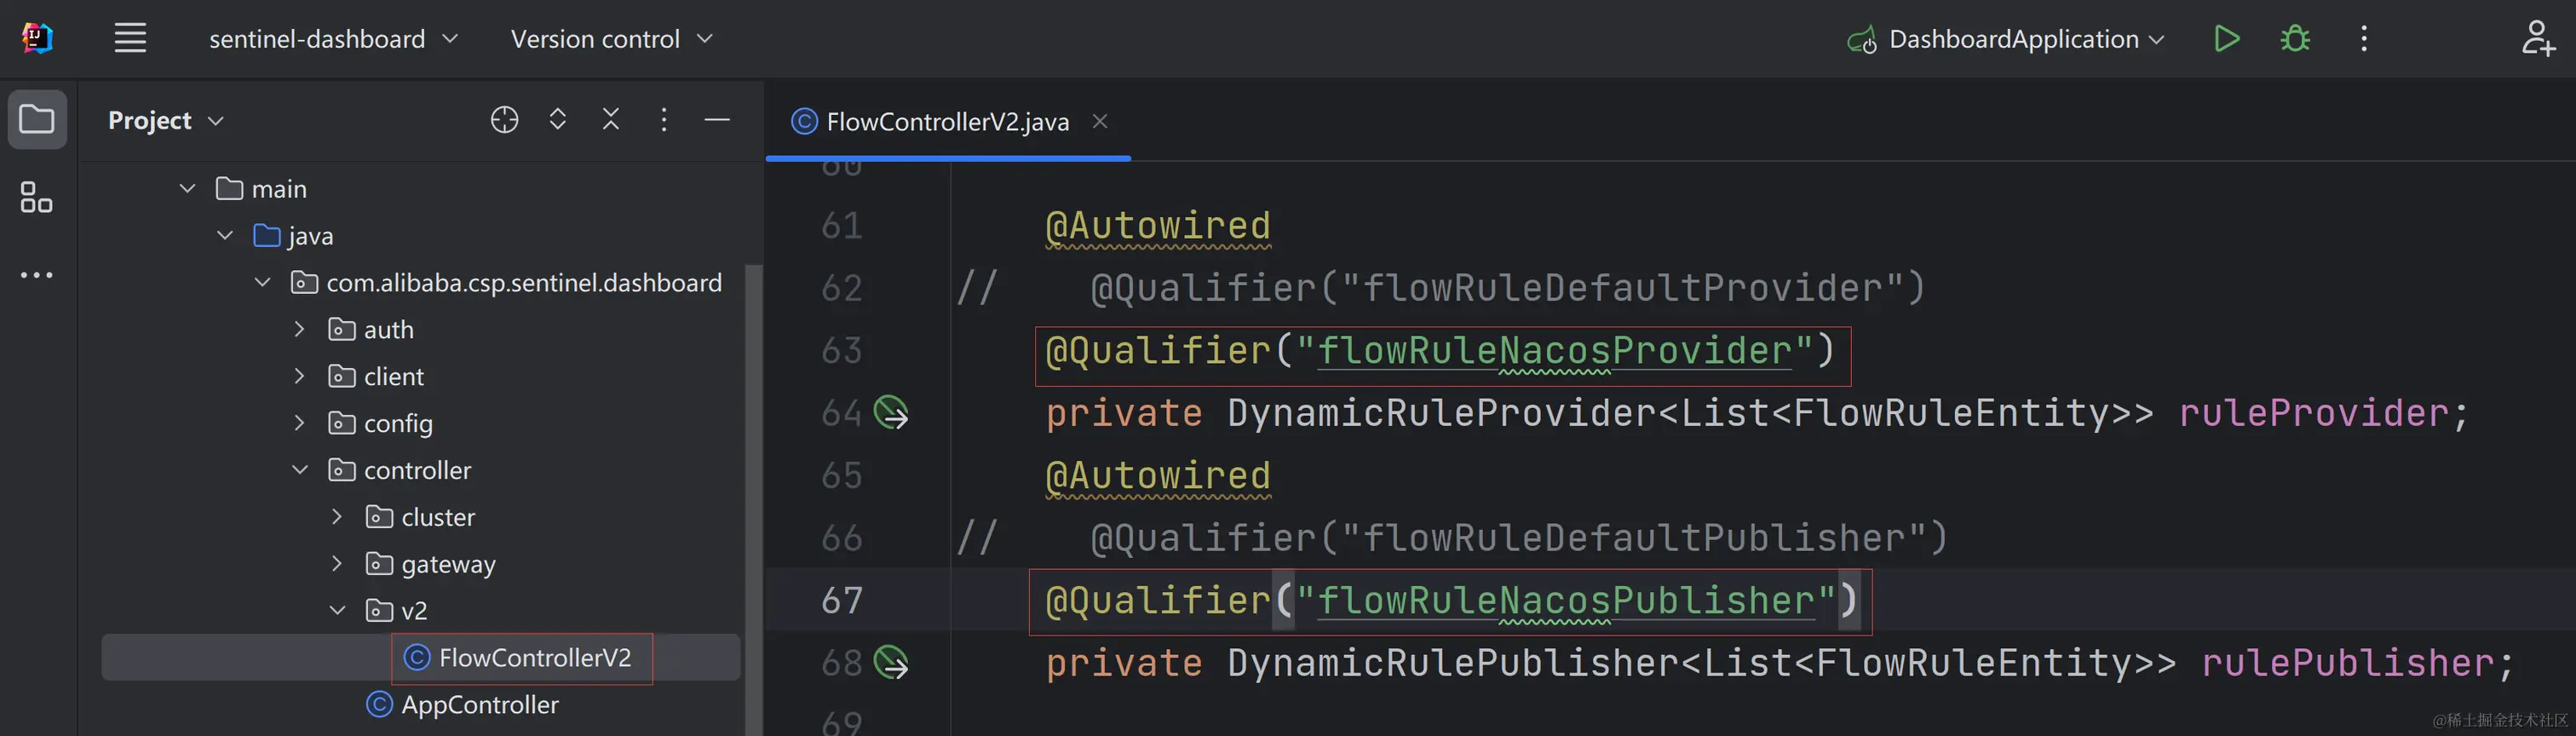The image size is (2576, 736).
Task: Open the More Actions kebab menu in the top toolbar
Action: pos(2364,39)
